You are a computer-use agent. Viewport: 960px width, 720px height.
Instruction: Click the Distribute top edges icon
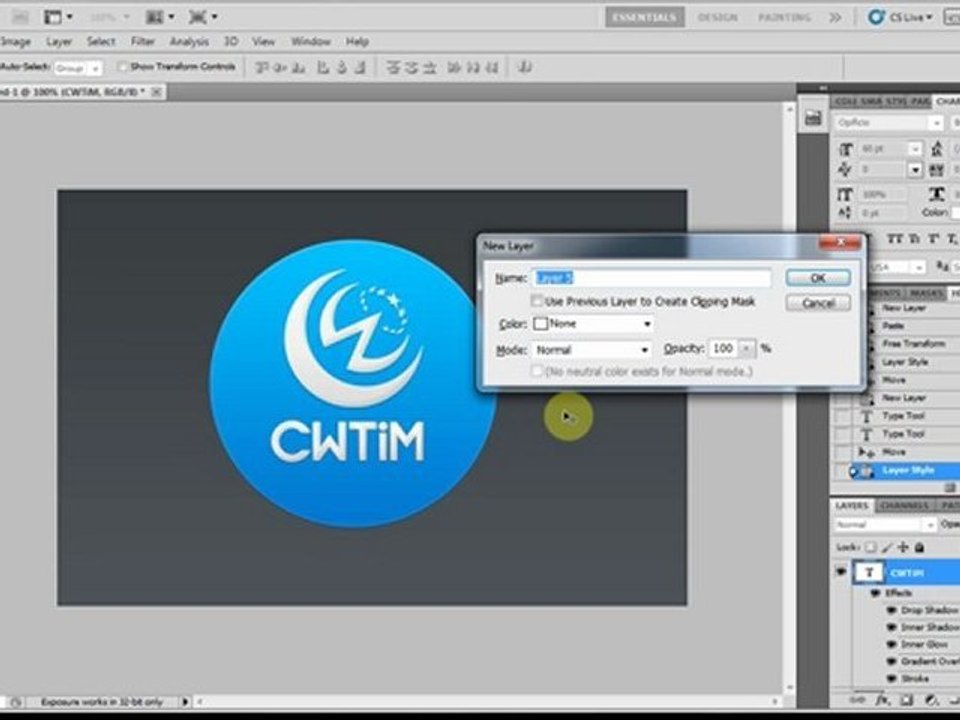(392, 67)
